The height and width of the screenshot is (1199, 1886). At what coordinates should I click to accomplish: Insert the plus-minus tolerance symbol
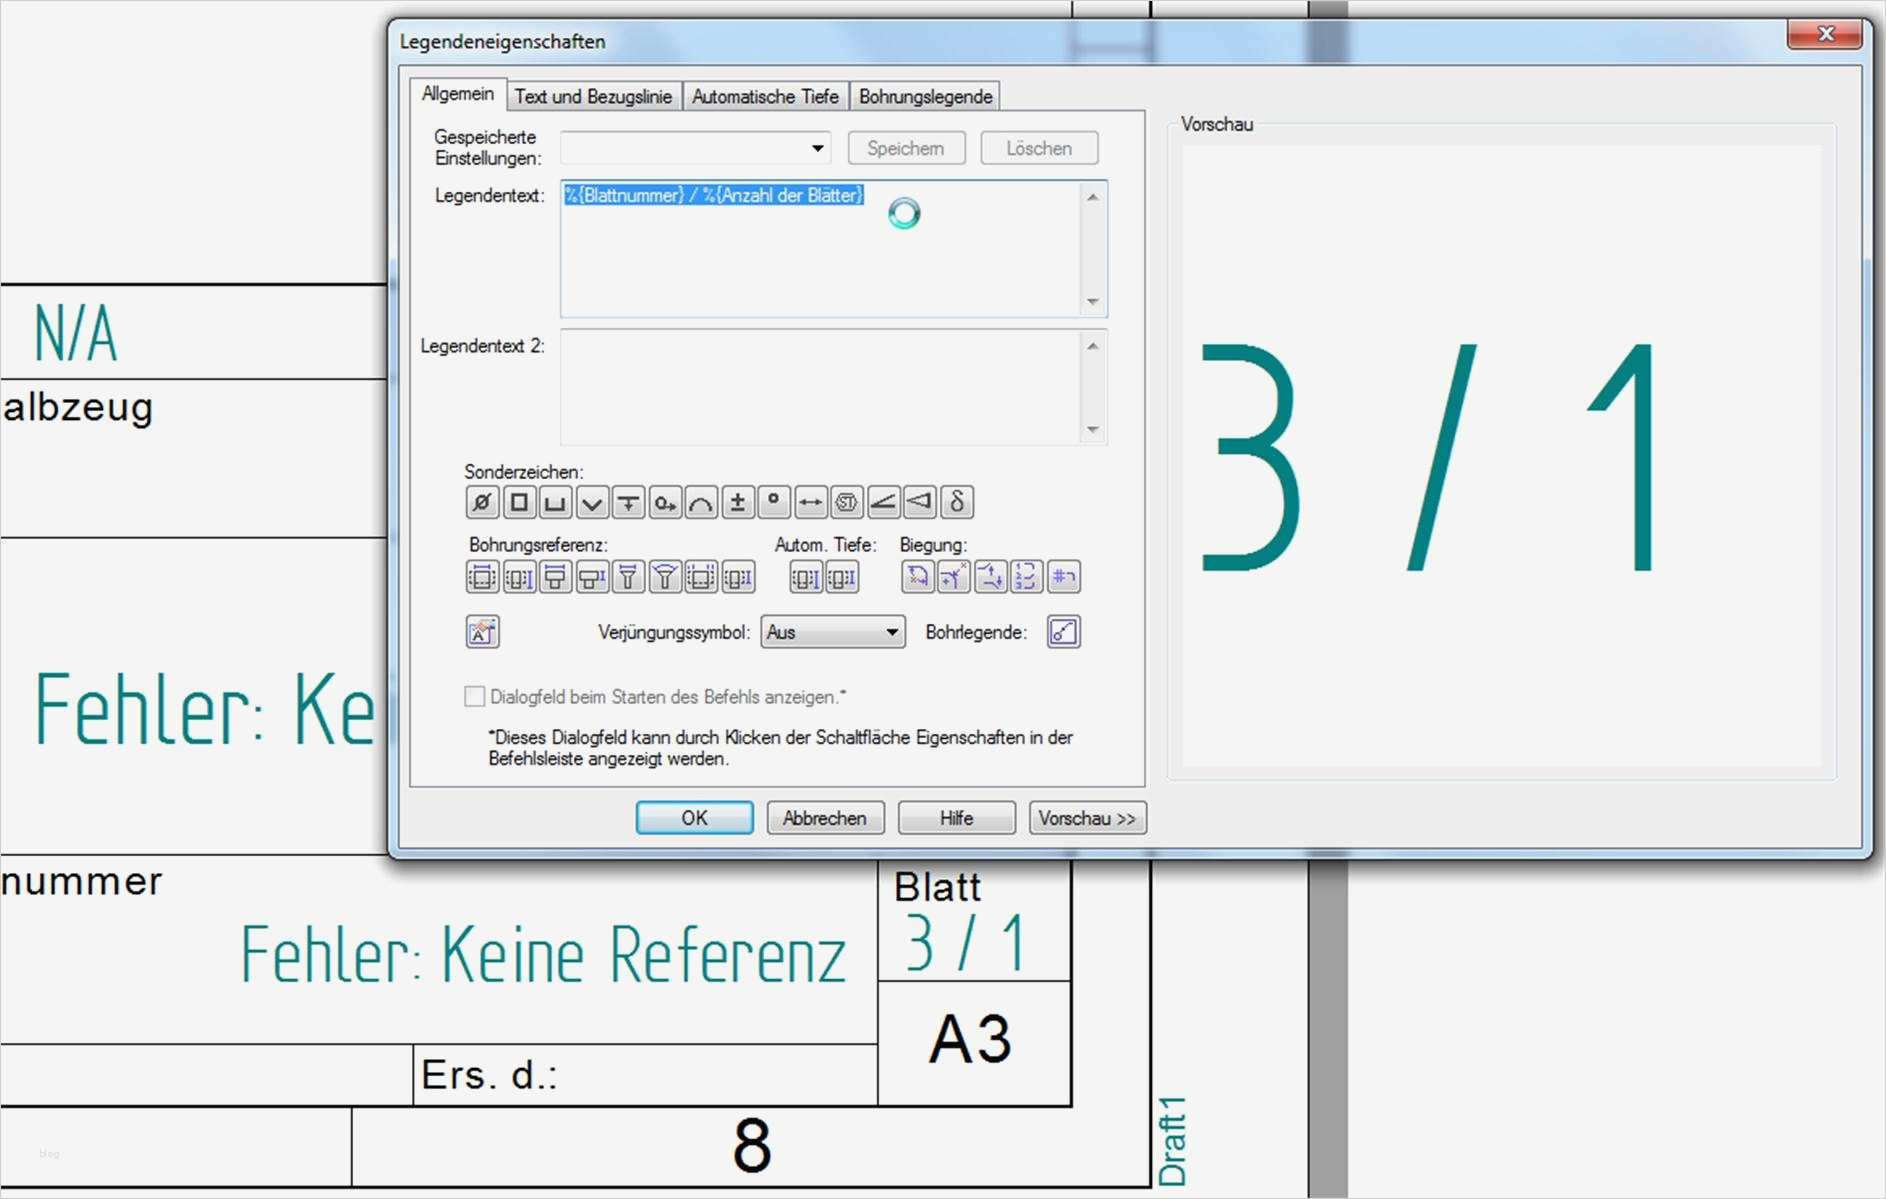click(x=737, y=502)
